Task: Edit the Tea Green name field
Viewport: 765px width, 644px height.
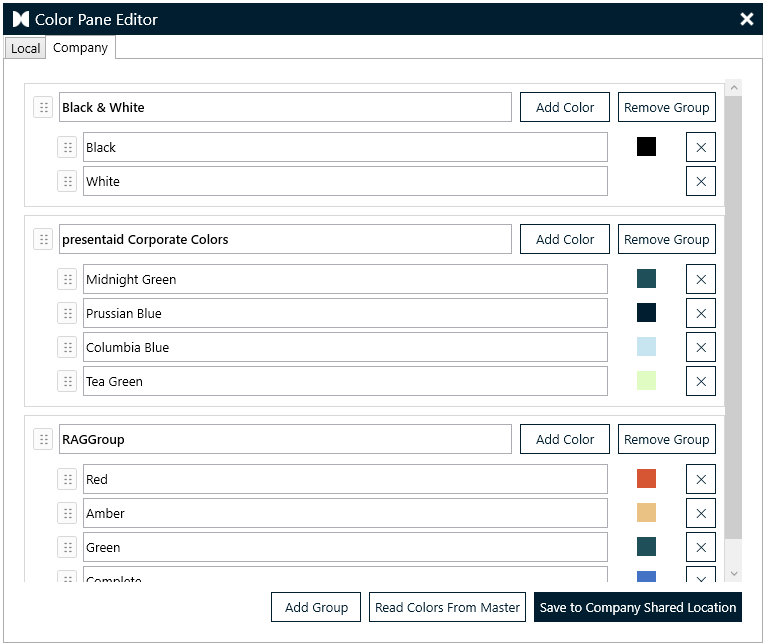Action: 345,381
